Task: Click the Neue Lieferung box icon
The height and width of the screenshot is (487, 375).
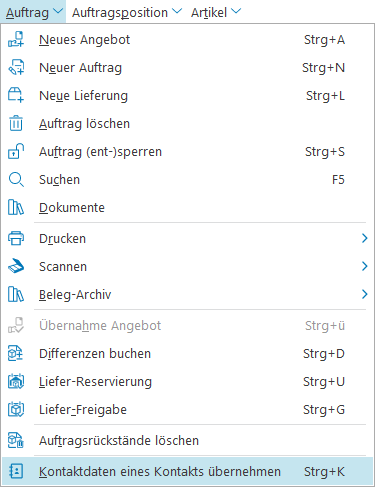Action: (x=16, y=95)
